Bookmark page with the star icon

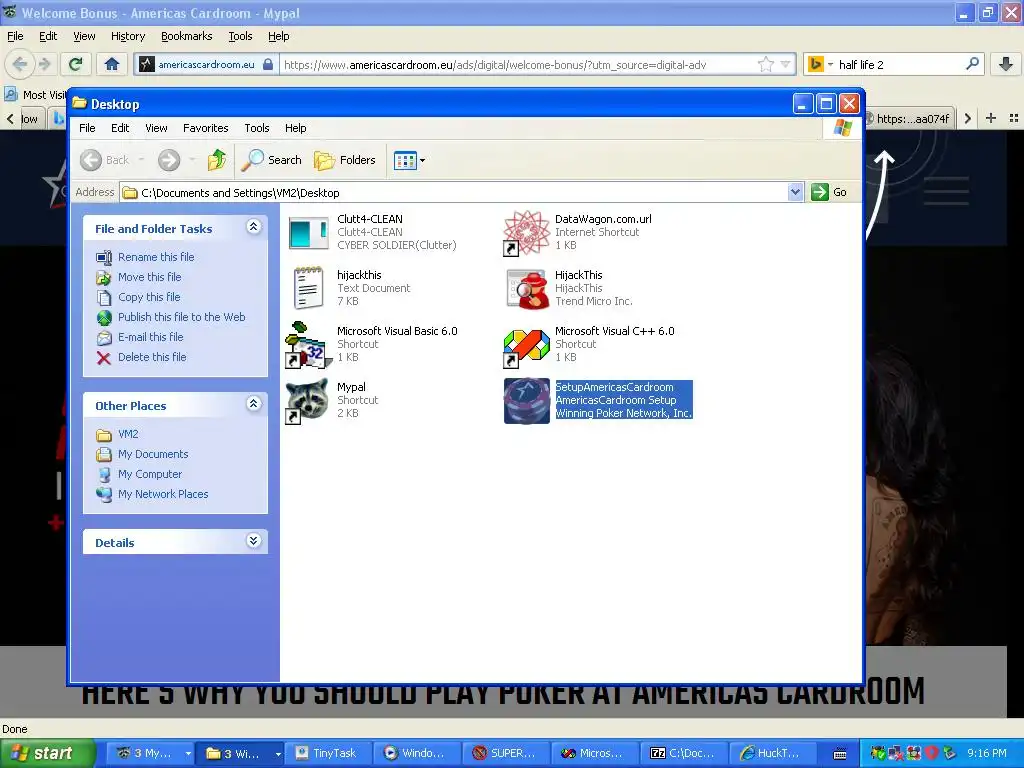coord(765,65)
